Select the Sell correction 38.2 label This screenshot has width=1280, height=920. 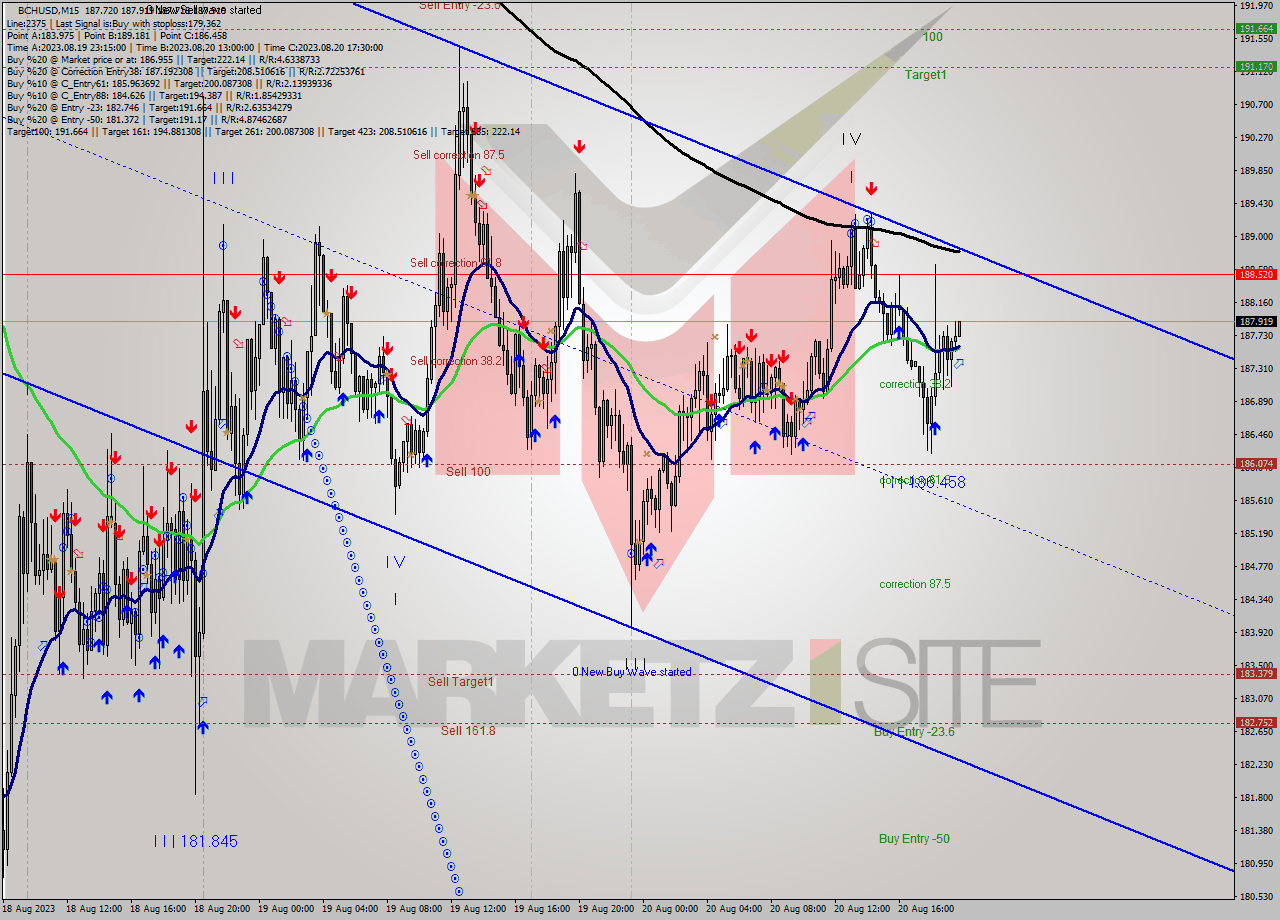pyautogui.click(x=456, y=361)
